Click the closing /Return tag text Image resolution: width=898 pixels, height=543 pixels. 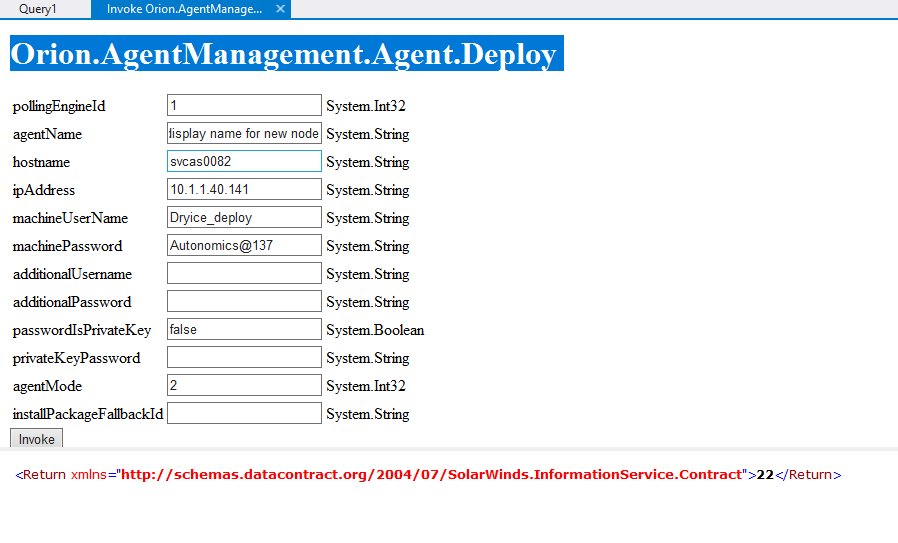(808, 475)
